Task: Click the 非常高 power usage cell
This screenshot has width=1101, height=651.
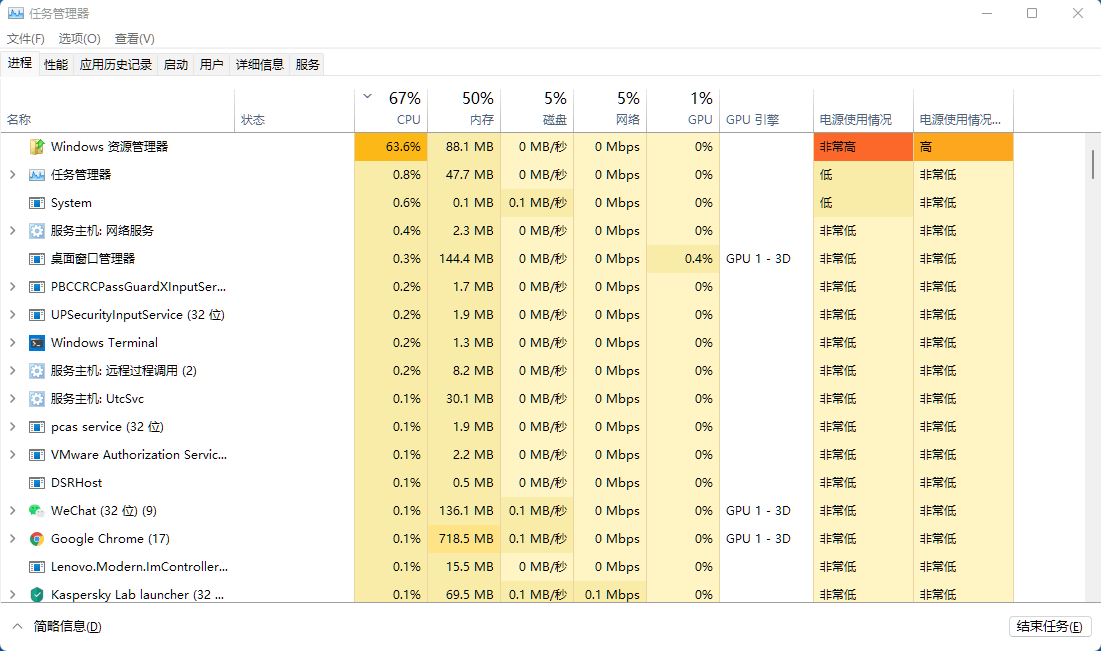Action: click(864, 147)
